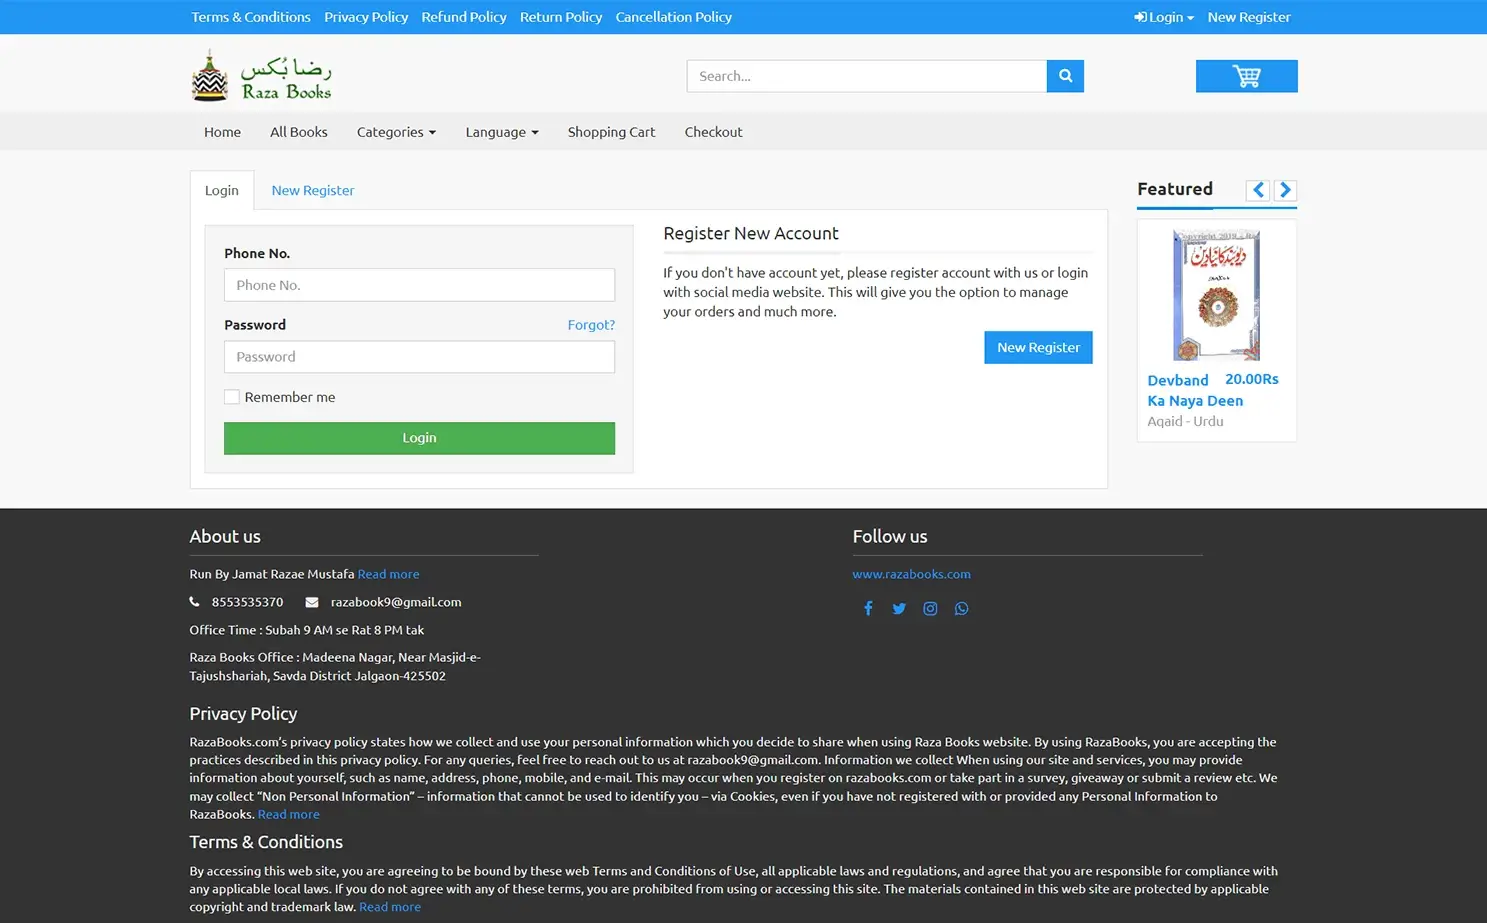
Task: Expand the Categories dropdown
Action: point(396,131)
